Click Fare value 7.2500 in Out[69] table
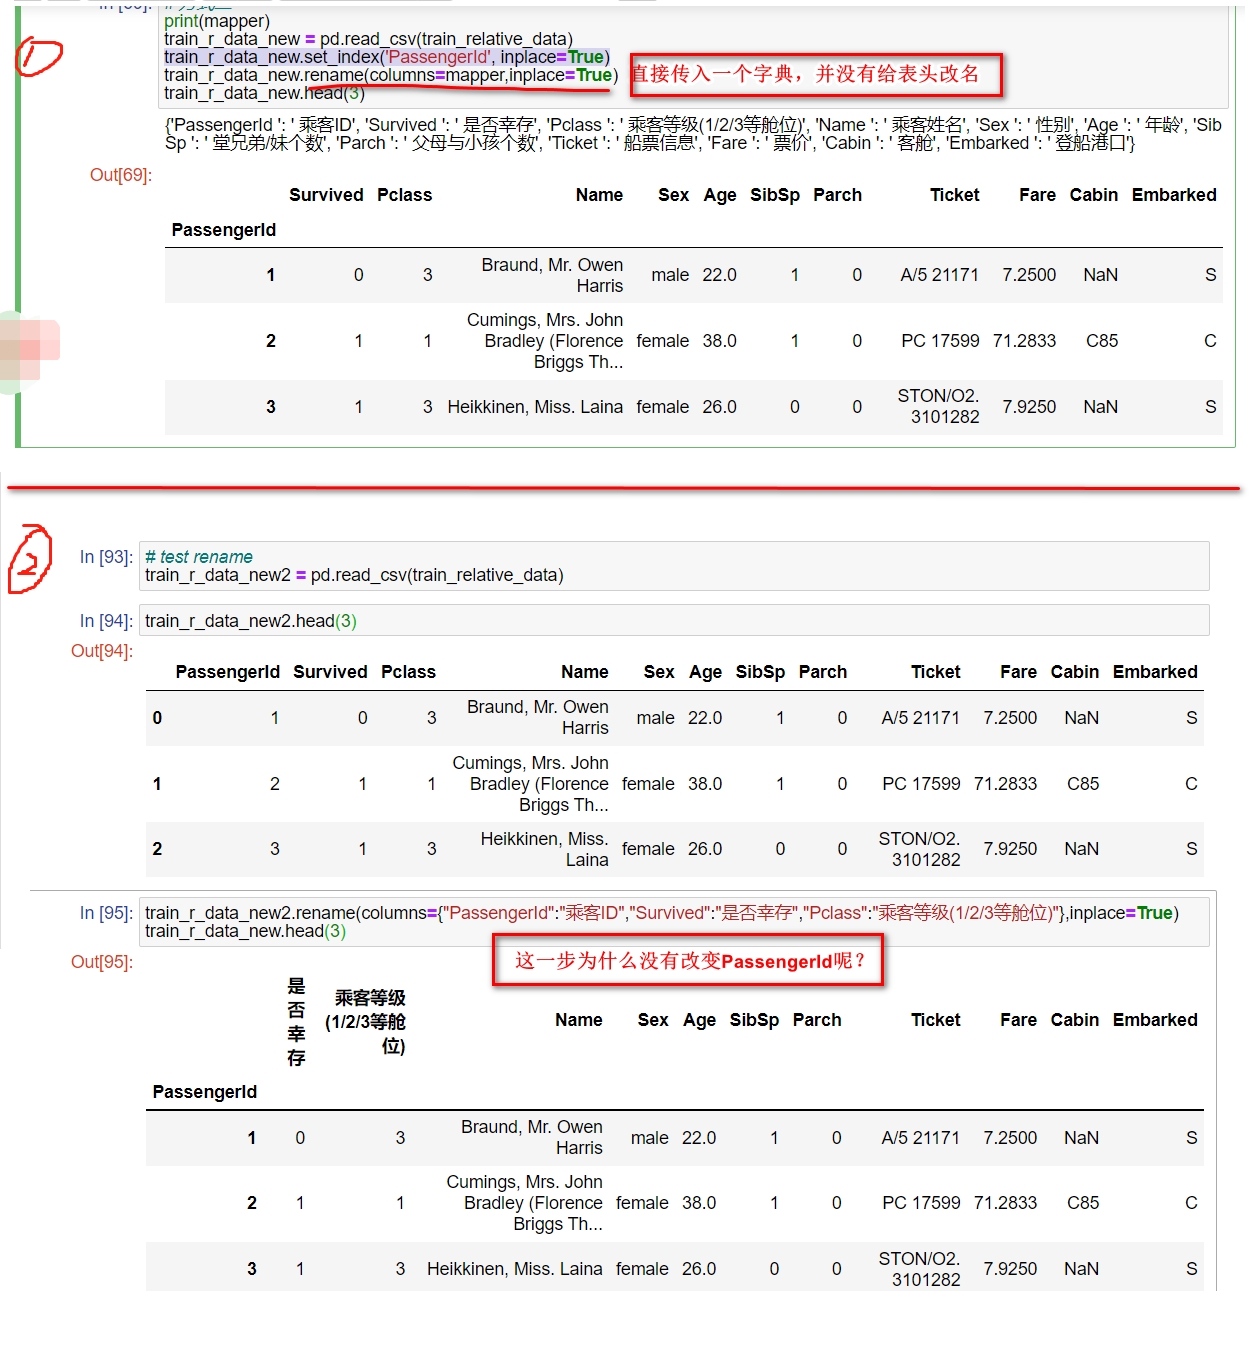 [1029, 275]
